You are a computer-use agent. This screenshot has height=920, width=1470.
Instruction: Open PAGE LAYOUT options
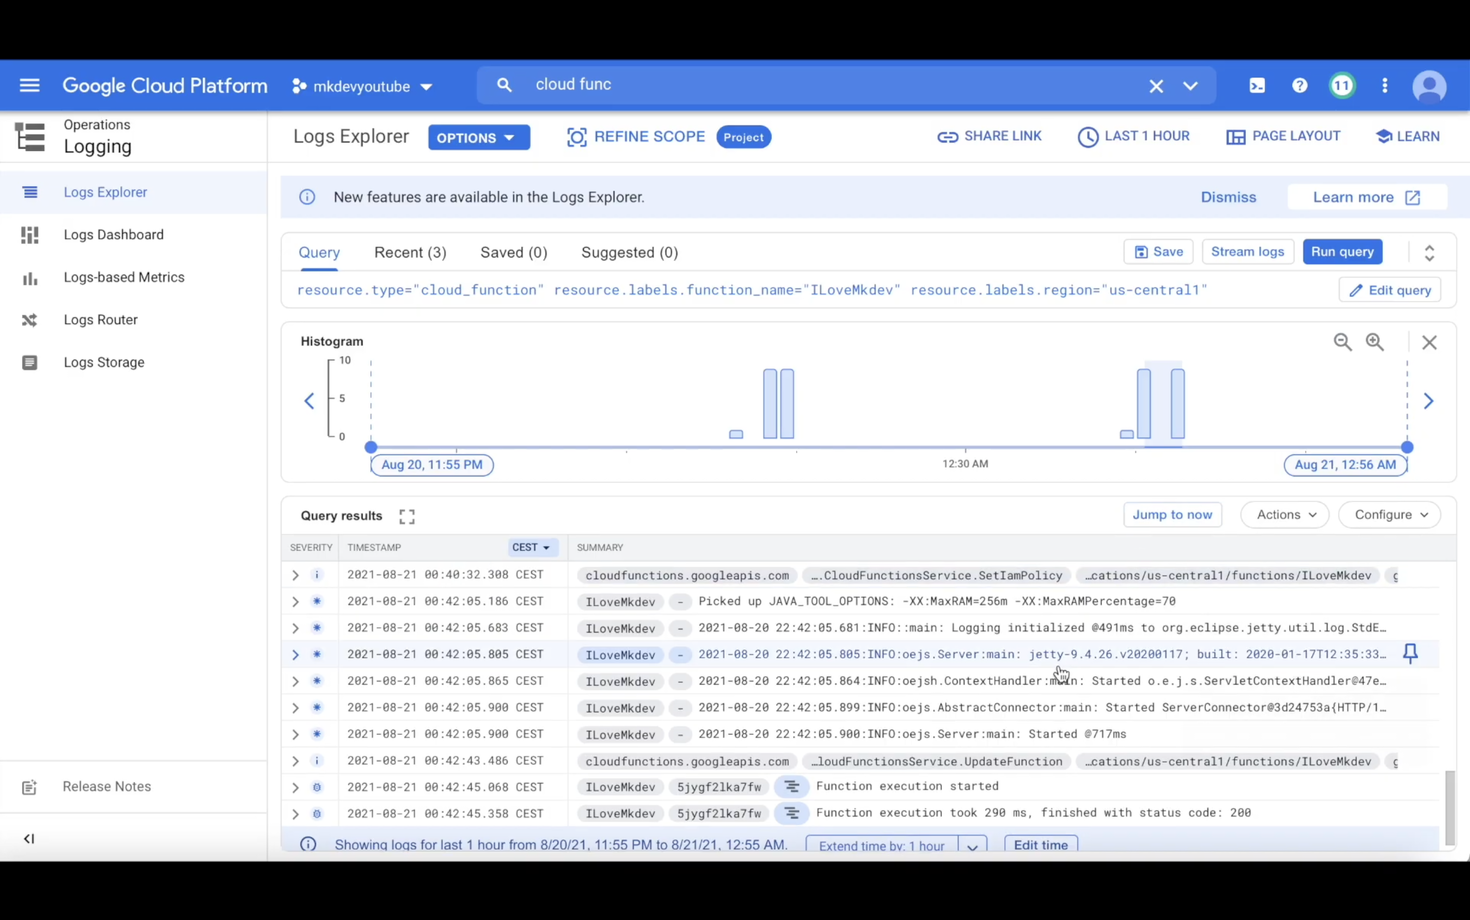[1283, 136]
